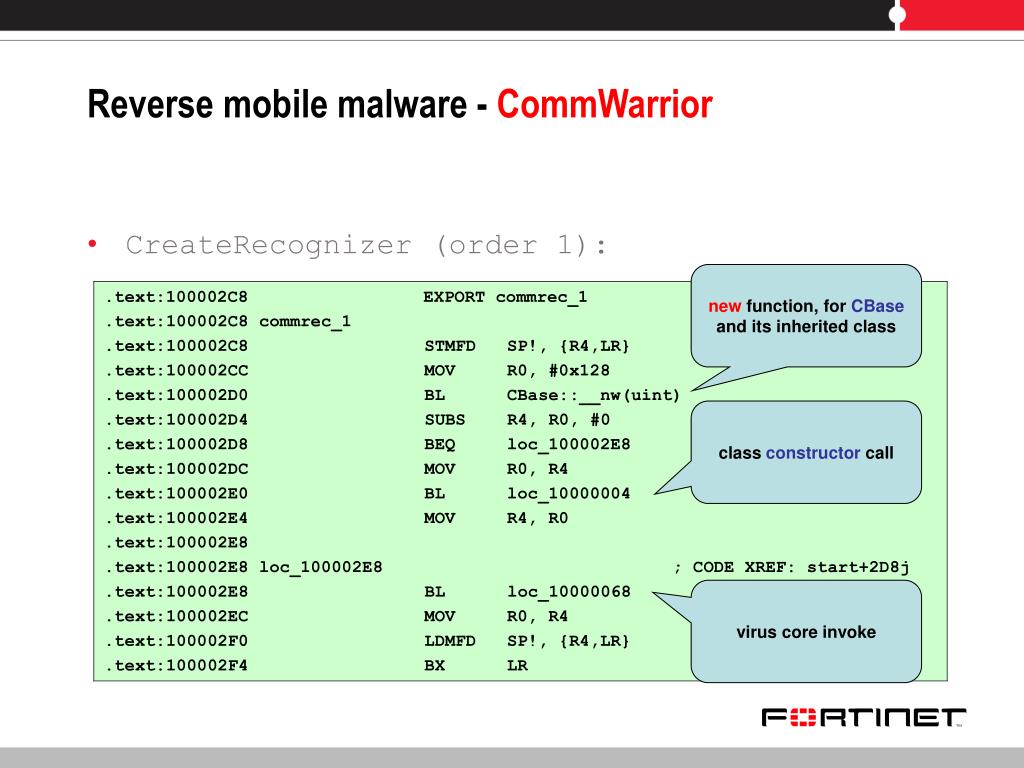The height and width of the screenshot is (768, 1024).
Task: Select the BEQ loc_100002E8 instruction
Action: (527, 445)
